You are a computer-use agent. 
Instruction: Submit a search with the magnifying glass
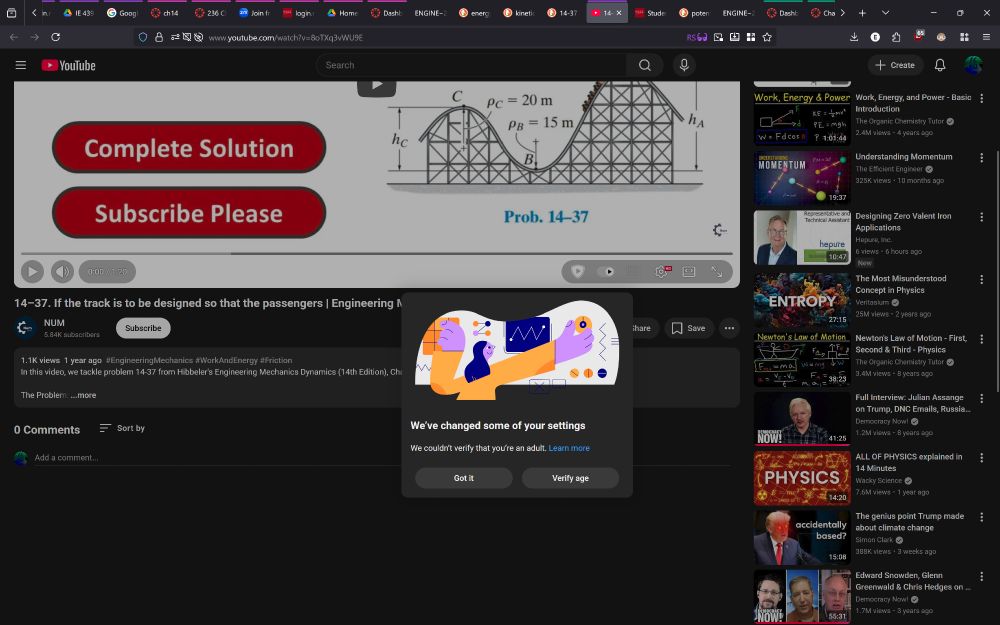(x=645, y=64)
